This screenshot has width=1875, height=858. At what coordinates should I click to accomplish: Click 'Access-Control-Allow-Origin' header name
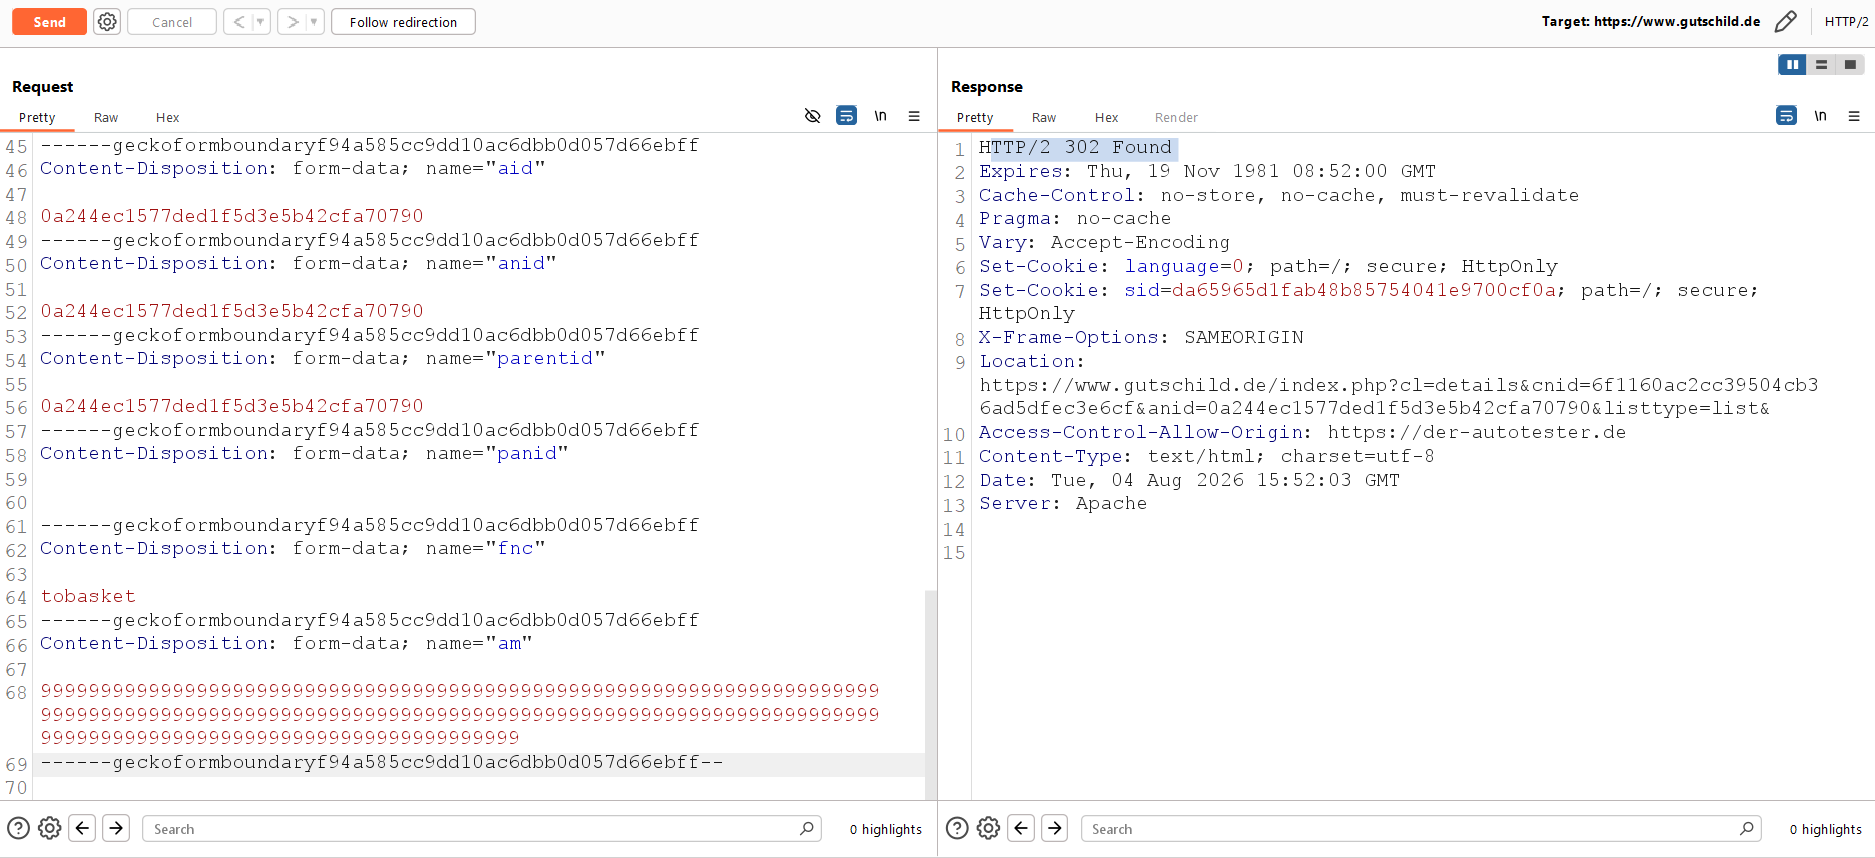(x=1141, y=432)
